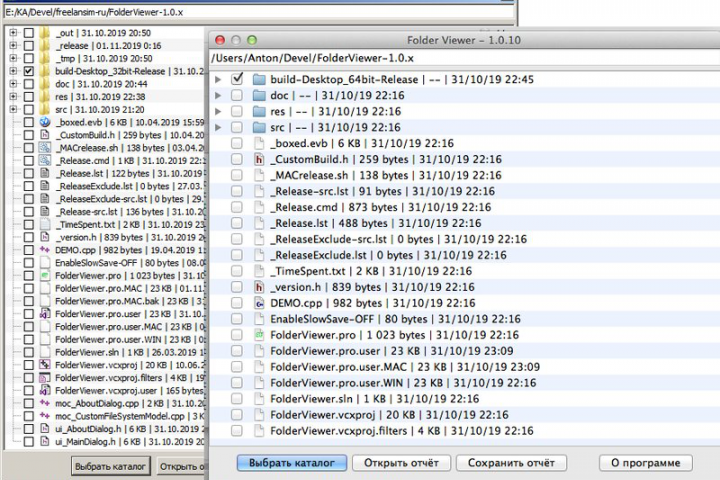
Task: Click the FolderViewer.vcxproj icon in Windows window
Action: point(45,365)
